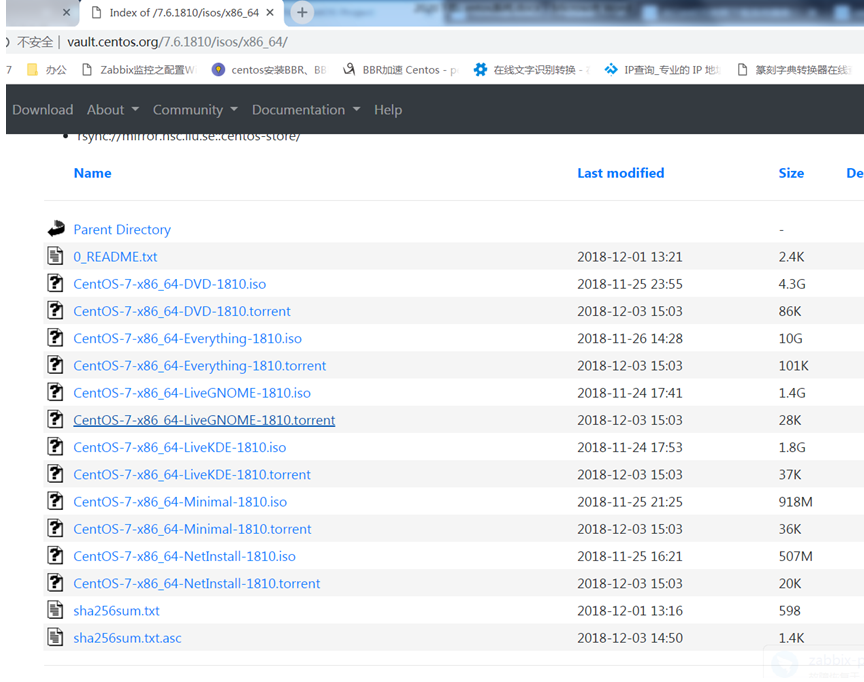This screenshot has height=682, width=864.
Task: Click the text-file icon beside sha256sum.txt
Action: coord(55,610)
